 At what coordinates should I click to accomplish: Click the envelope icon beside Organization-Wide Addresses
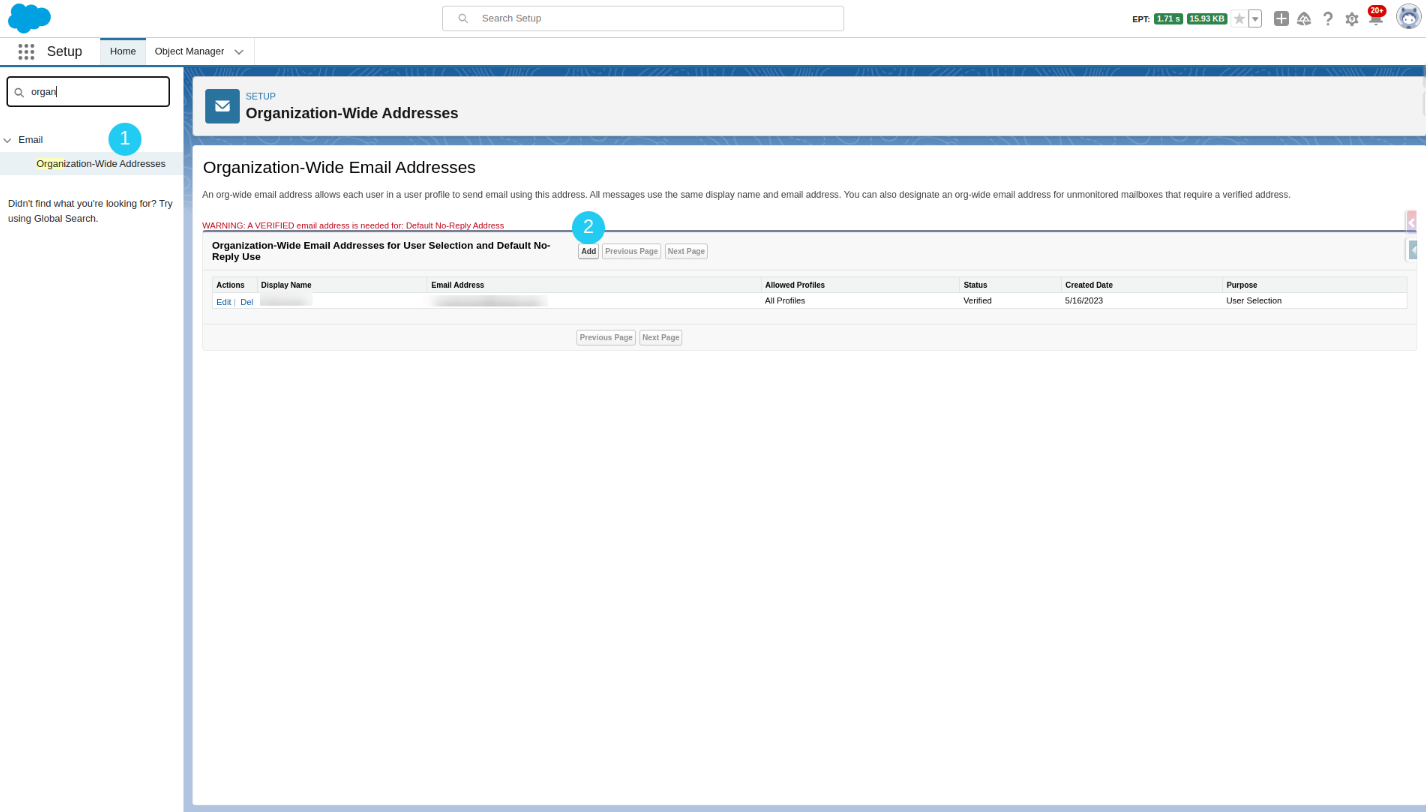222,106
